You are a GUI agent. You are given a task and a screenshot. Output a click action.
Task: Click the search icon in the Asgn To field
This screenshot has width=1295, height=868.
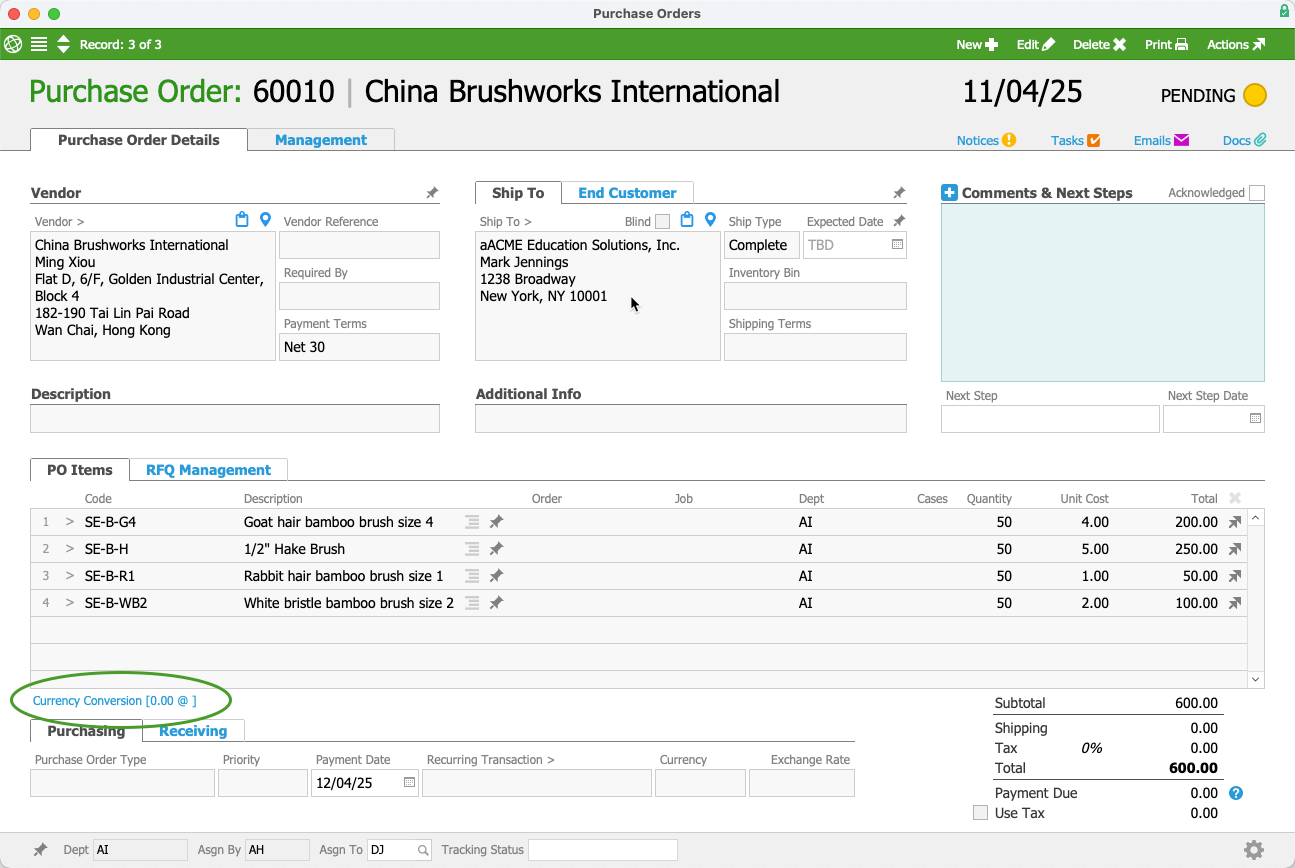coord(423,850)
